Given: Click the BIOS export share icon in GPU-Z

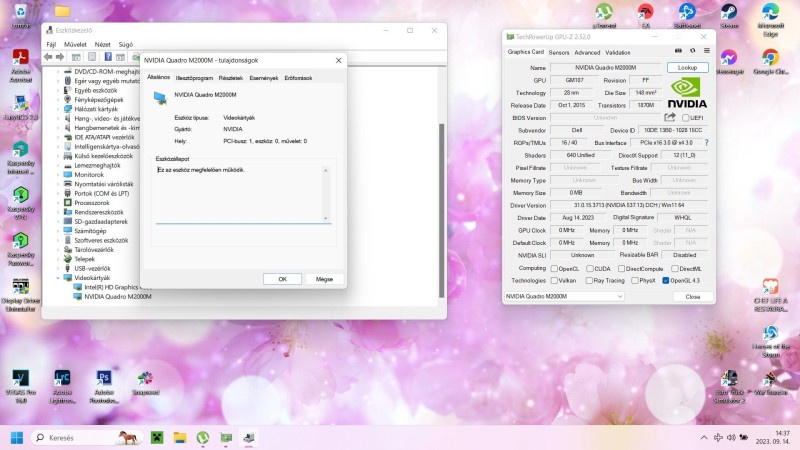Looking at the screenshot, I should 670,117.
